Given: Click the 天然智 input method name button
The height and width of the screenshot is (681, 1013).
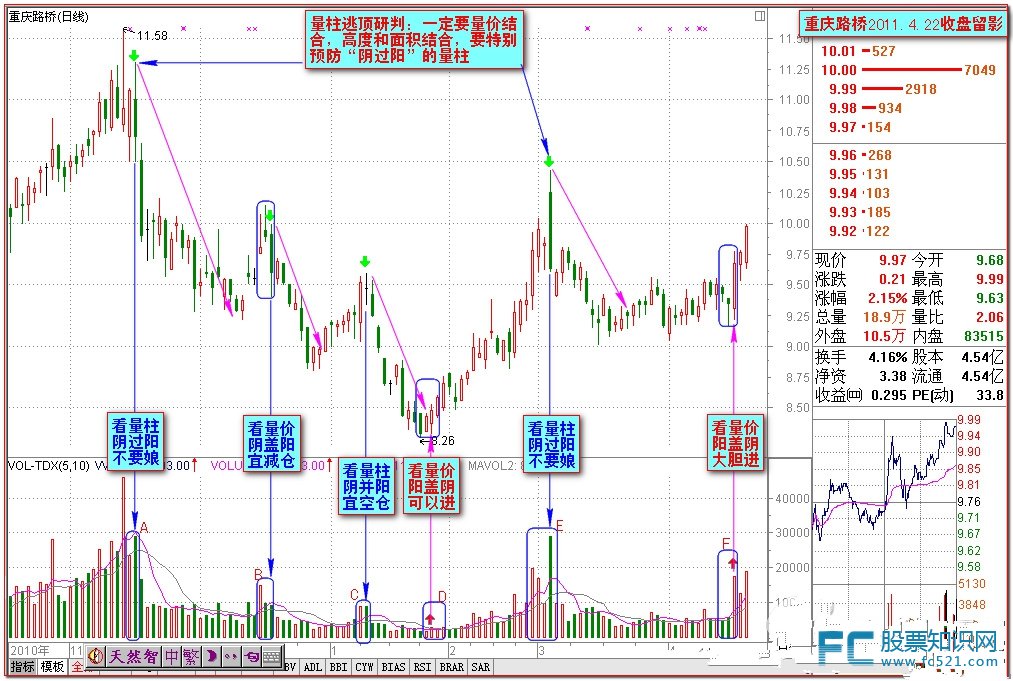Looking at the screenshot, I should tap(134, 656).
